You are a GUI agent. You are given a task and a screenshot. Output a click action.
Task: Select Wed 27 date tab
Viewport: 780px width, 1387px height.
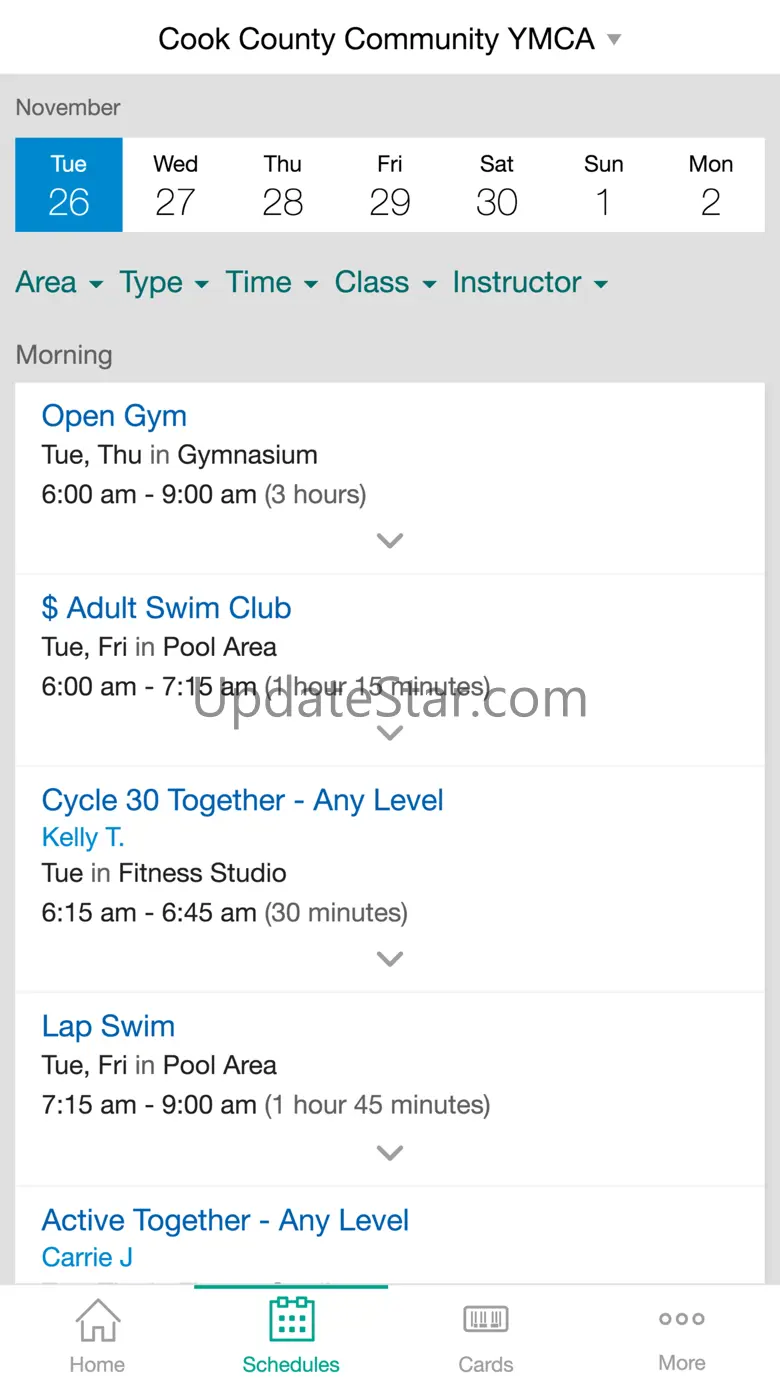[x=176, y=186]
